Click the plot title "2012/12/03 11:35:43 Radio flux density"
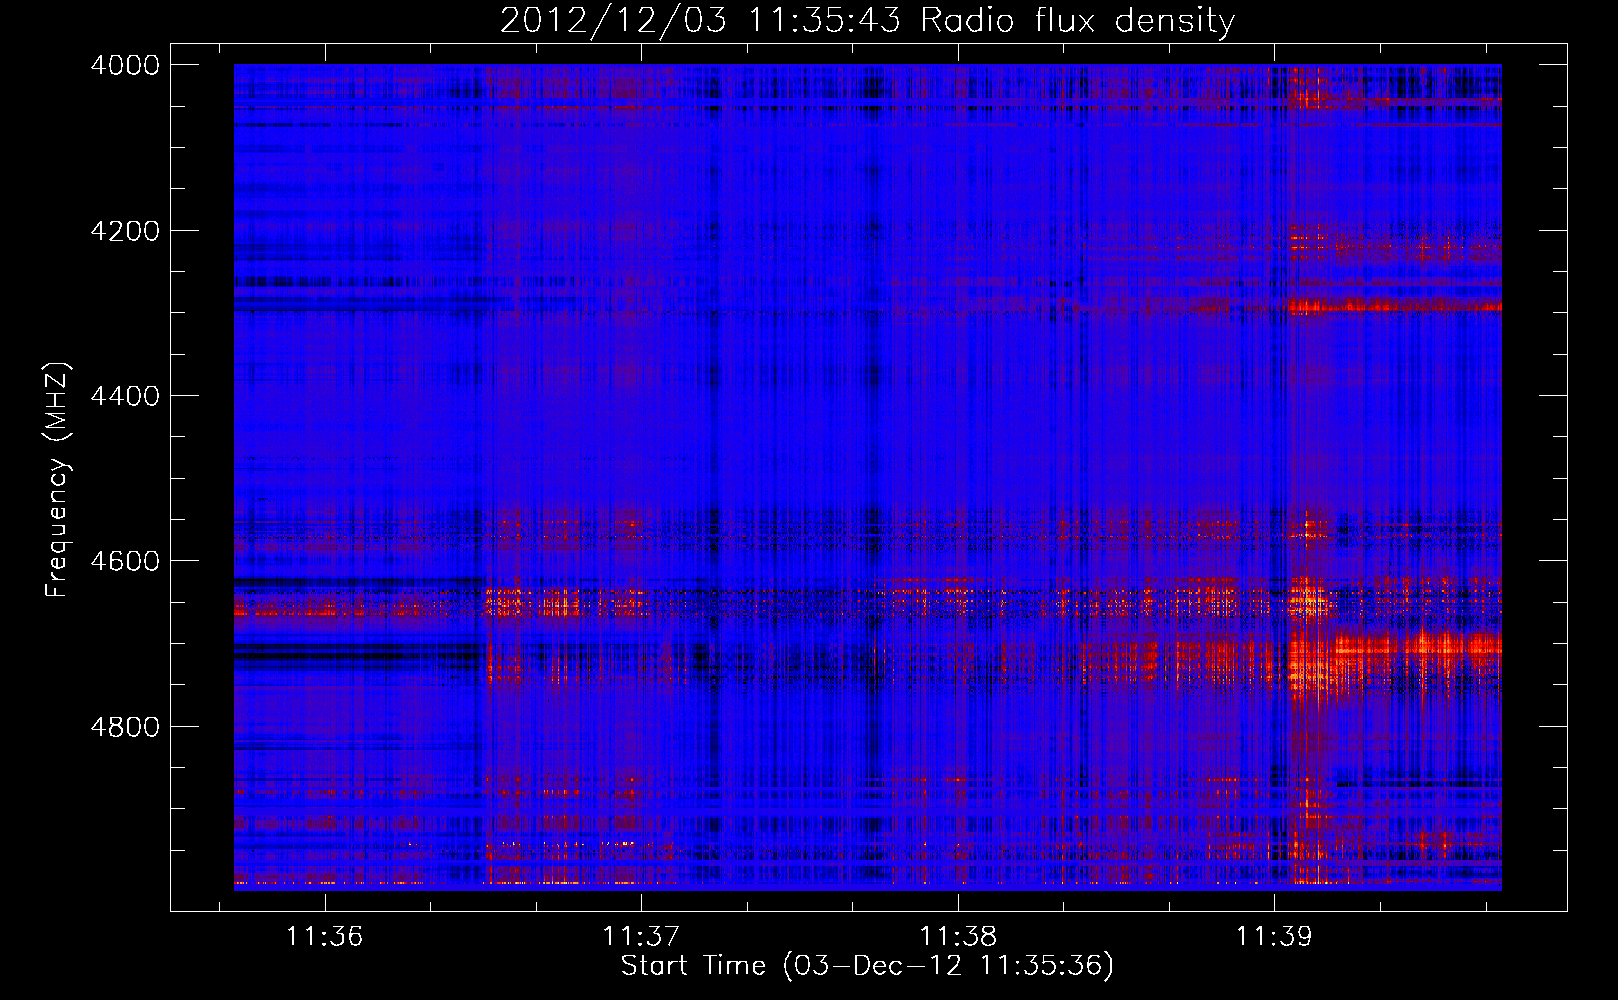Screen dimensions: 1618x1000 pyautogui.click(x=867, y=21)
